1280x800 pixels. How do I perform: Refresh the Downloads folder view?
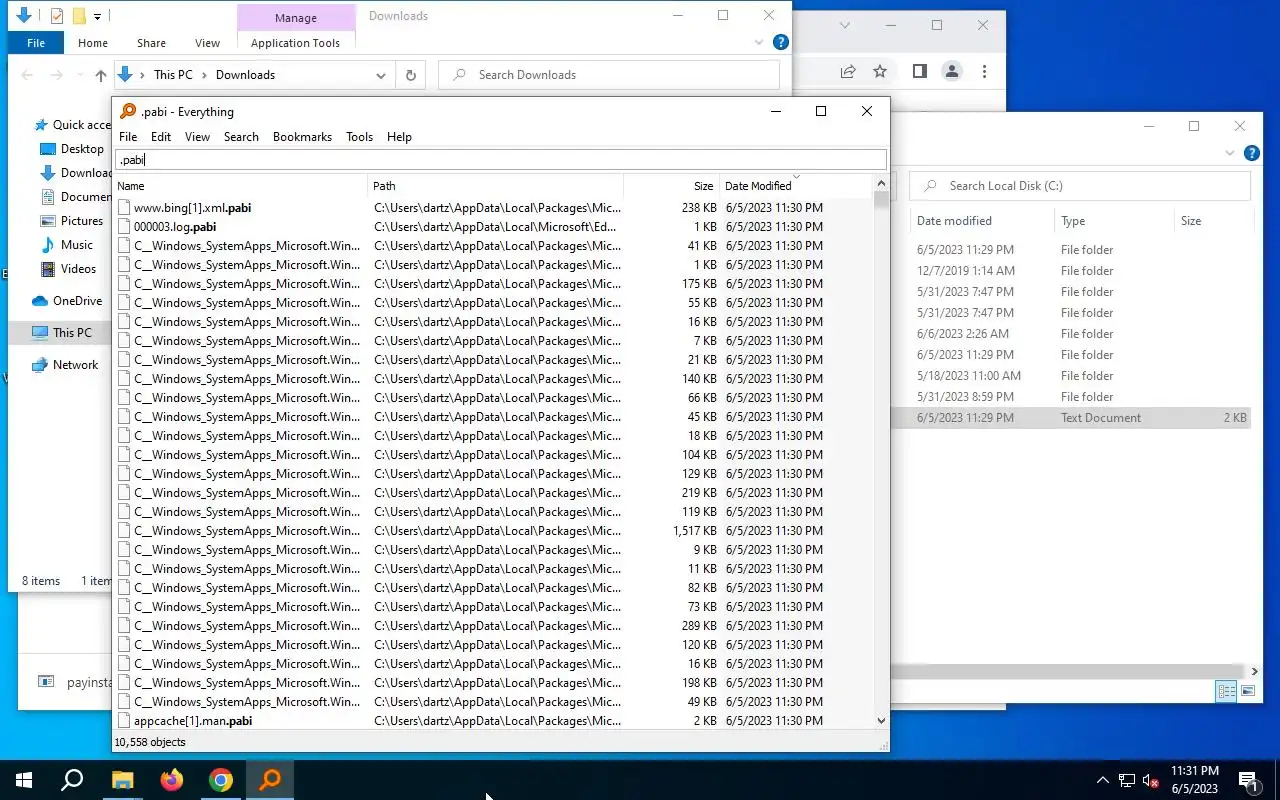410,75
